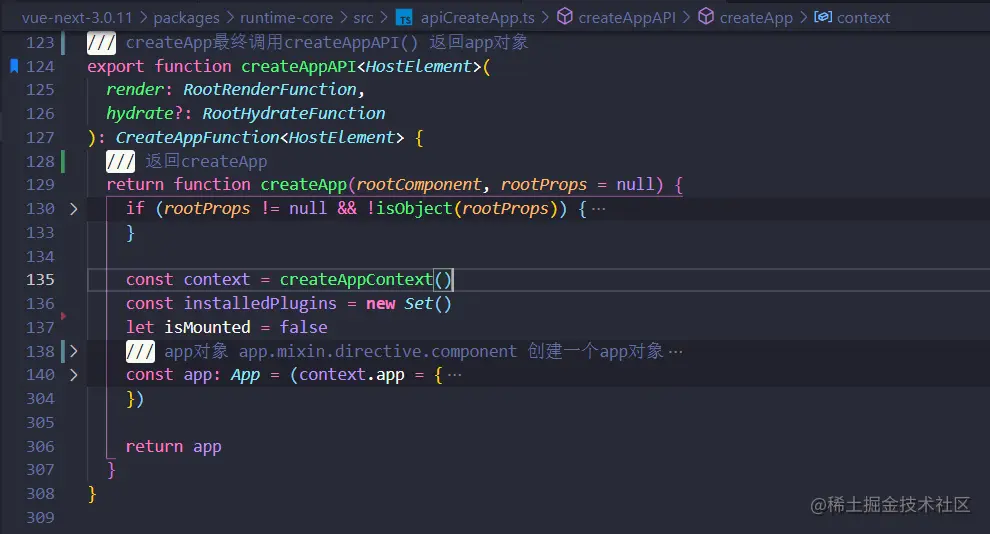Click the context variable symbol icon
The image size is (990, 534).
pyautogui.click(x=823, y=16)
